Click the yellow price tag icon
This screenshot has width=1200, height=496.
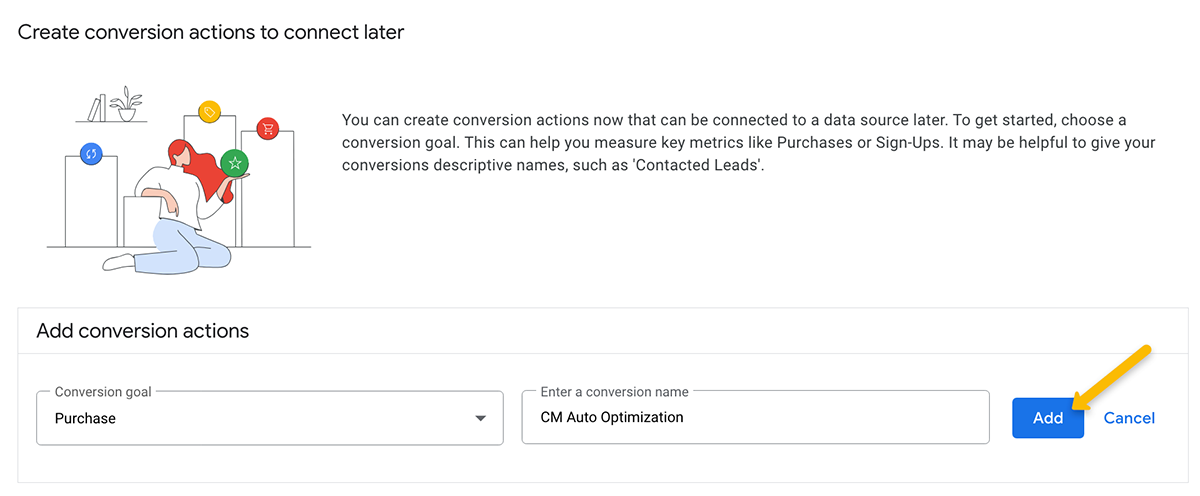coord(209,112)
